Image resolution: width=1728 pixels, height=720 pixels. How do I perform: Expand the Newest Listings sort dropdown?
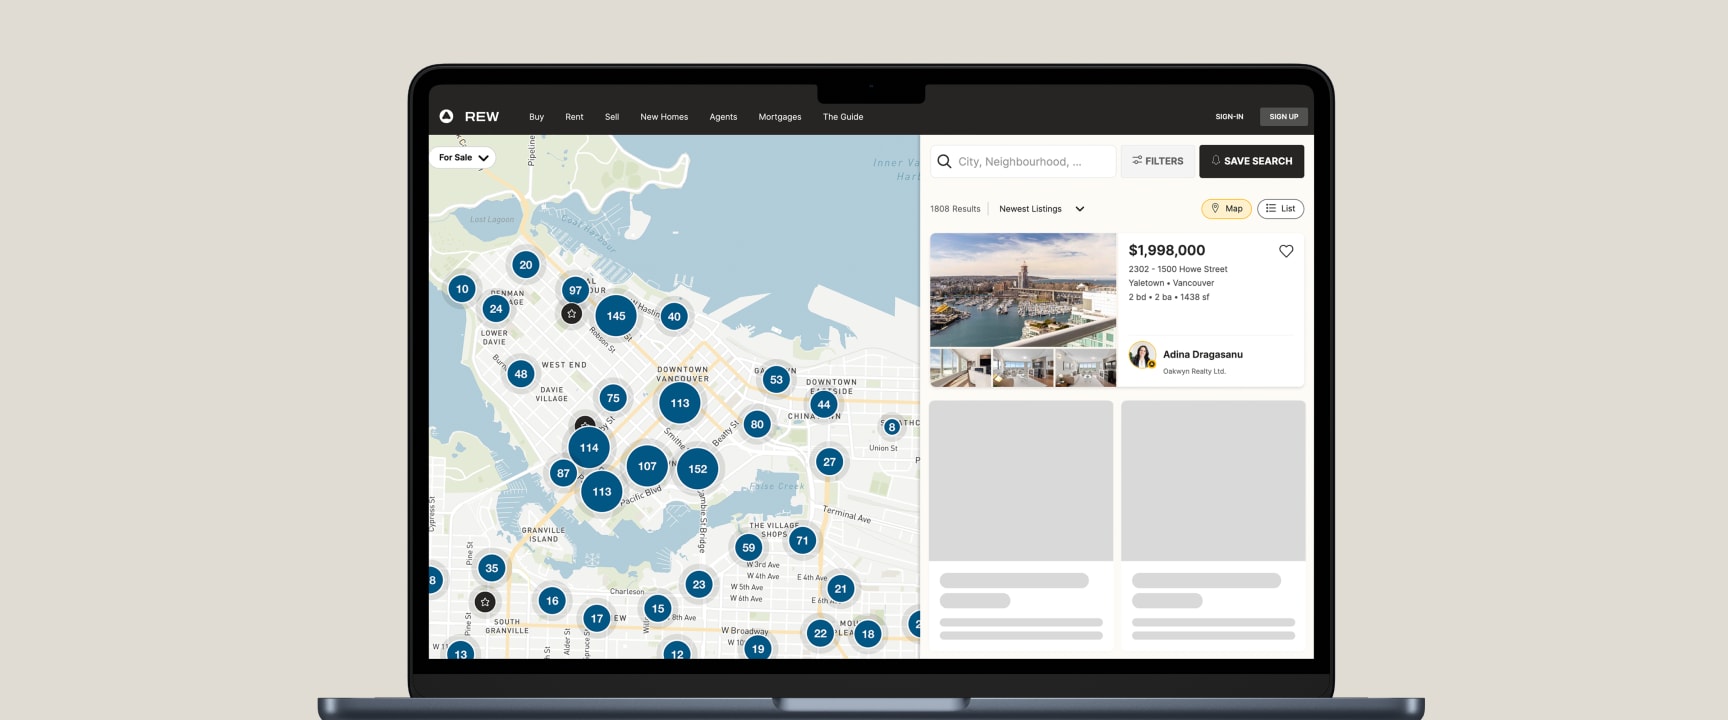[x=1041, y=209]
